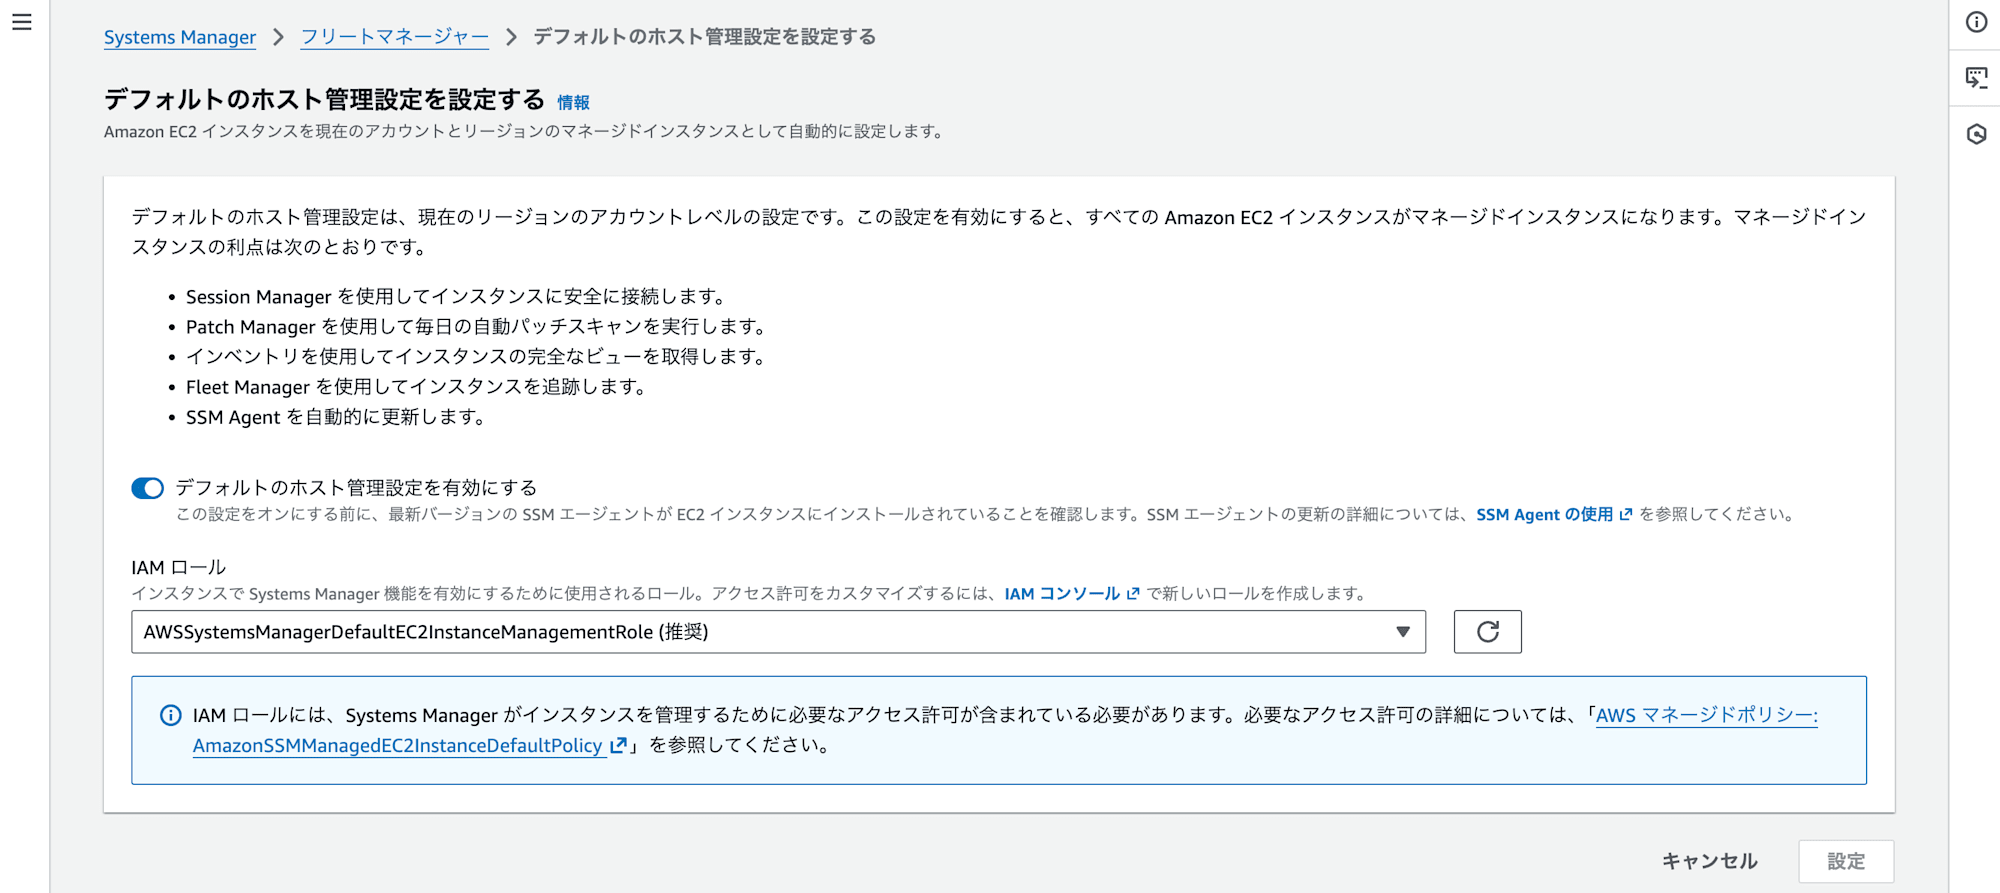Open the SSM Agent の使用 link
Viewport: 2000px width, 893px height.
[1554, 514]
